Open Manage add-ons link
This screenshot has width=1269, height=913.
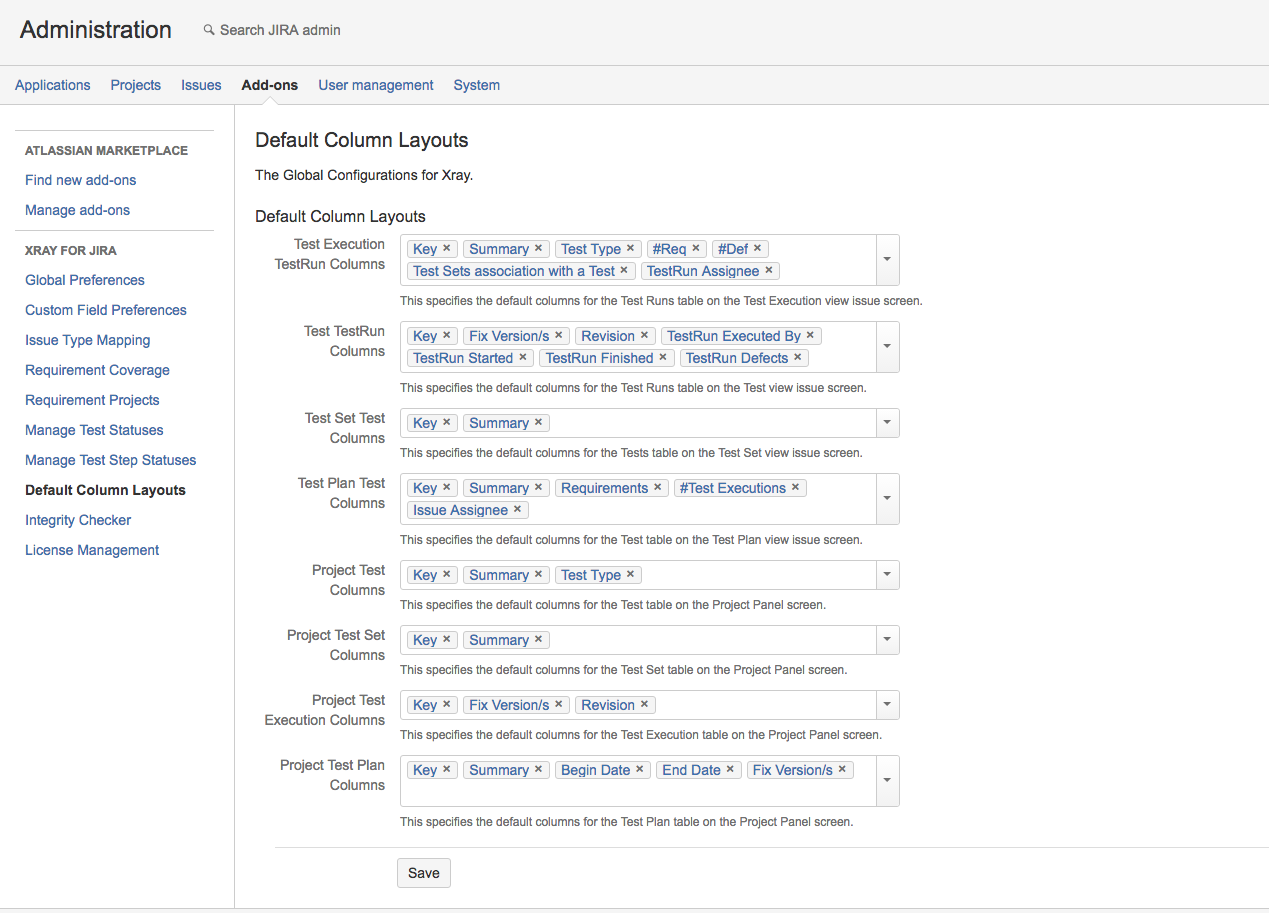coord(78,210)
